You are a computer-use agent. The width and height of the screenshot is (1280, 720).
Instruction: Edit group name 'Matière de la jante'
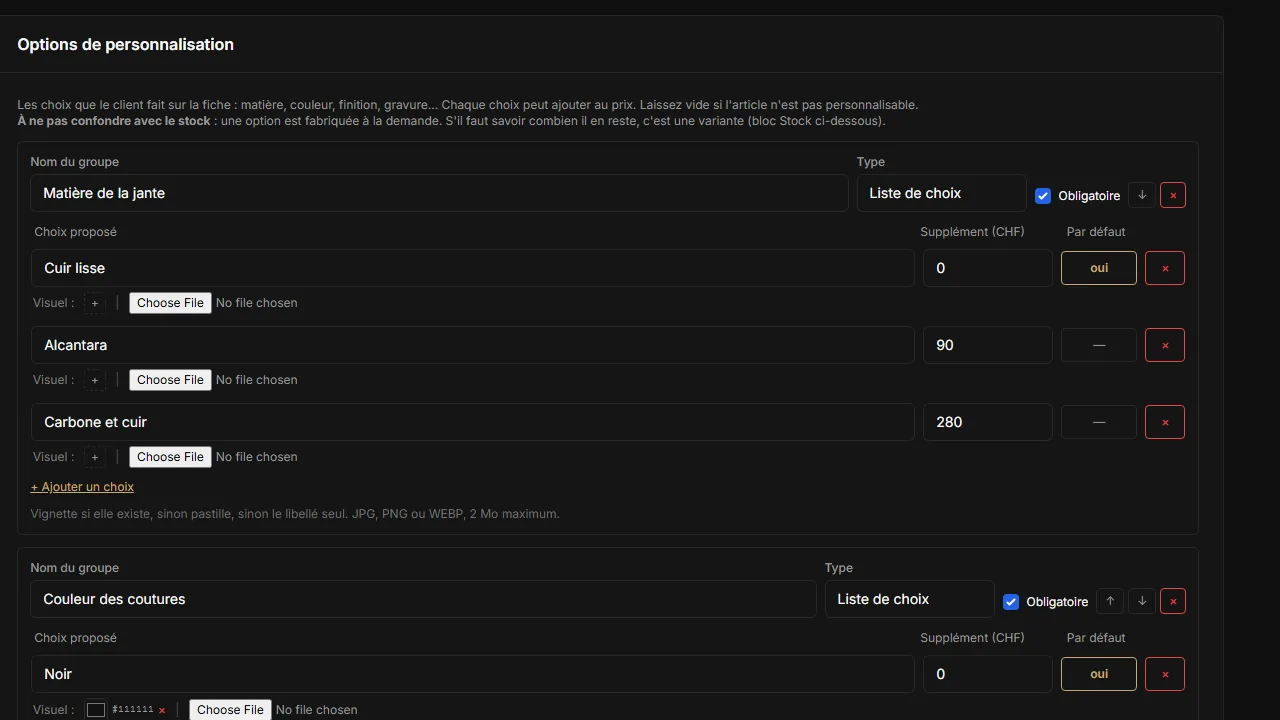coord(439,193)
